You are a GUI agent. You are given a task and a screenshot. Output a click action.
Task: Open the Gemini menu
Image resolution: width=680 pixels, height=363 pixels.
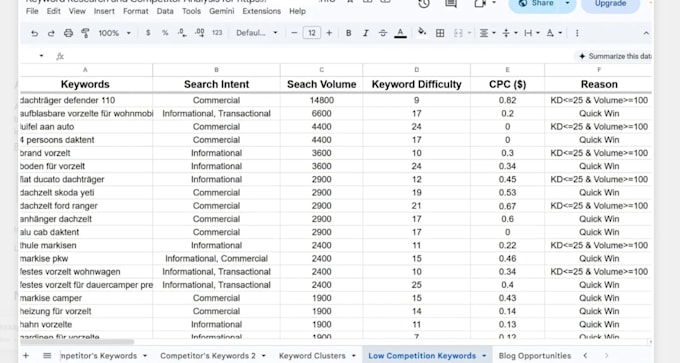221,11
